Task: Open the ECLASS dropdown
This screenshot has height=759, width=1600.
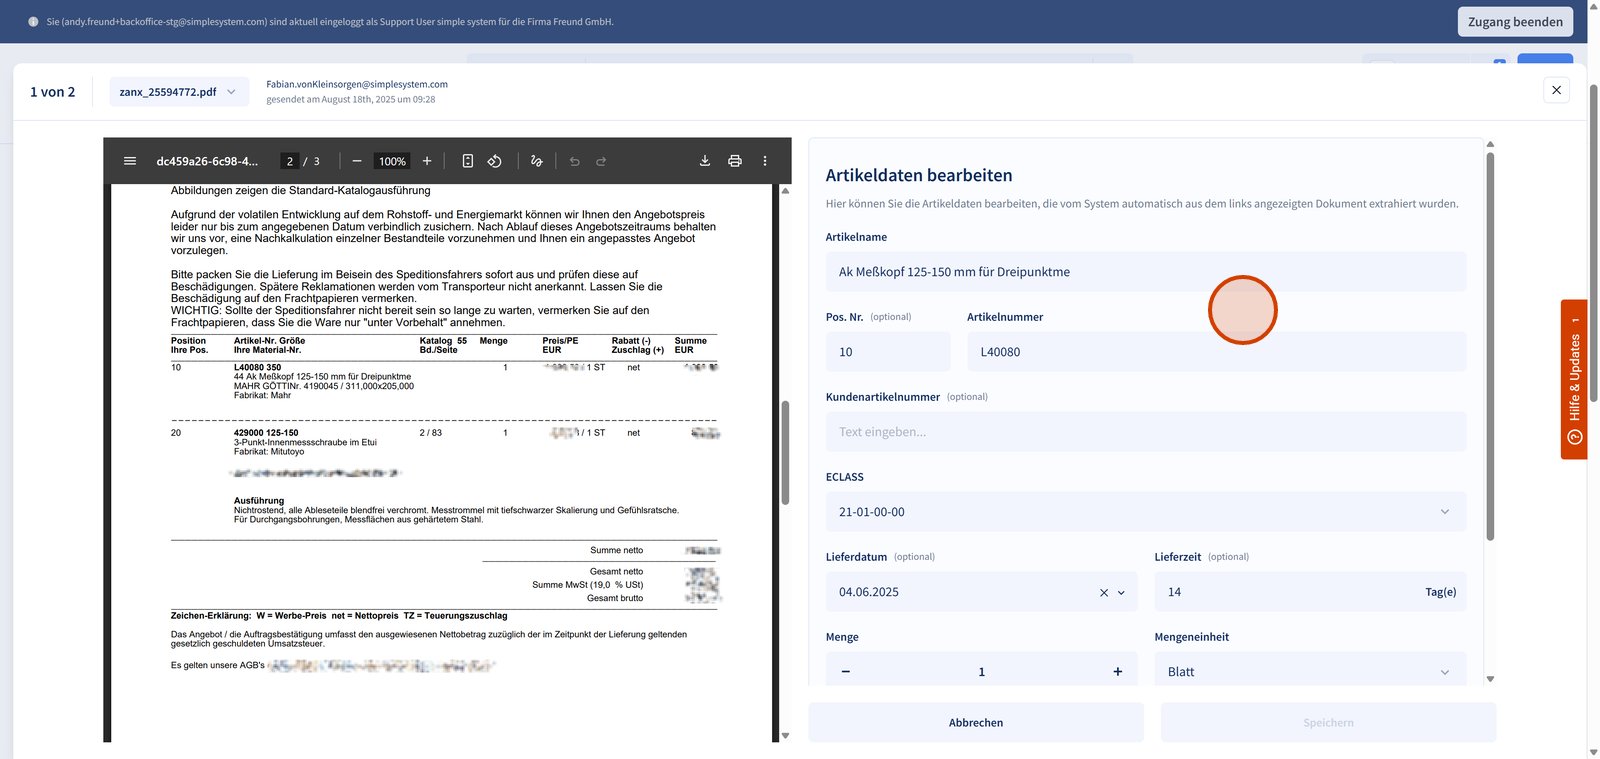Action: click(x=1444, y=512)
